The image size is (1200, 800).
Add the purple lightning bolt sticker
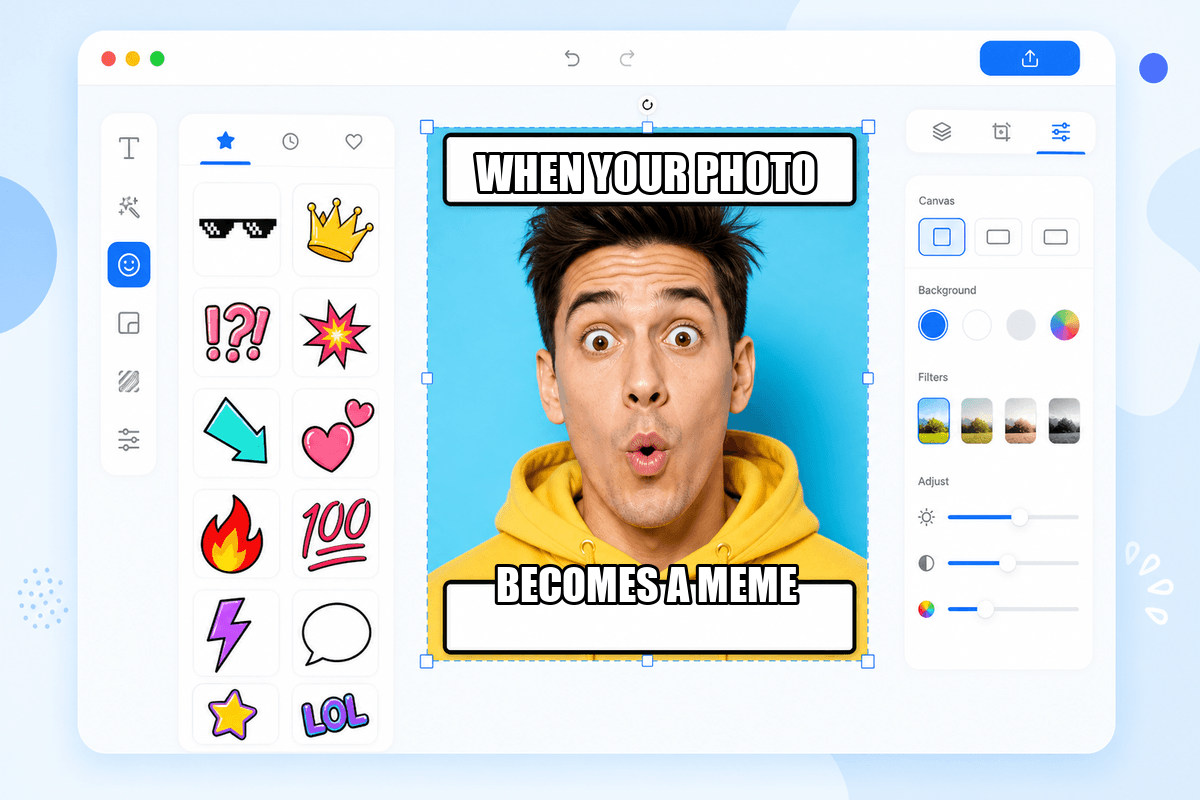236,634
